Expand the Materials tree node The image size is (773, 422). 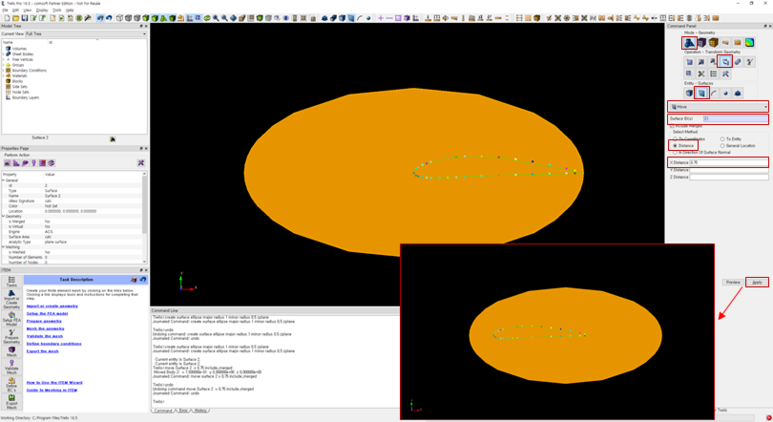coord(3,76)
